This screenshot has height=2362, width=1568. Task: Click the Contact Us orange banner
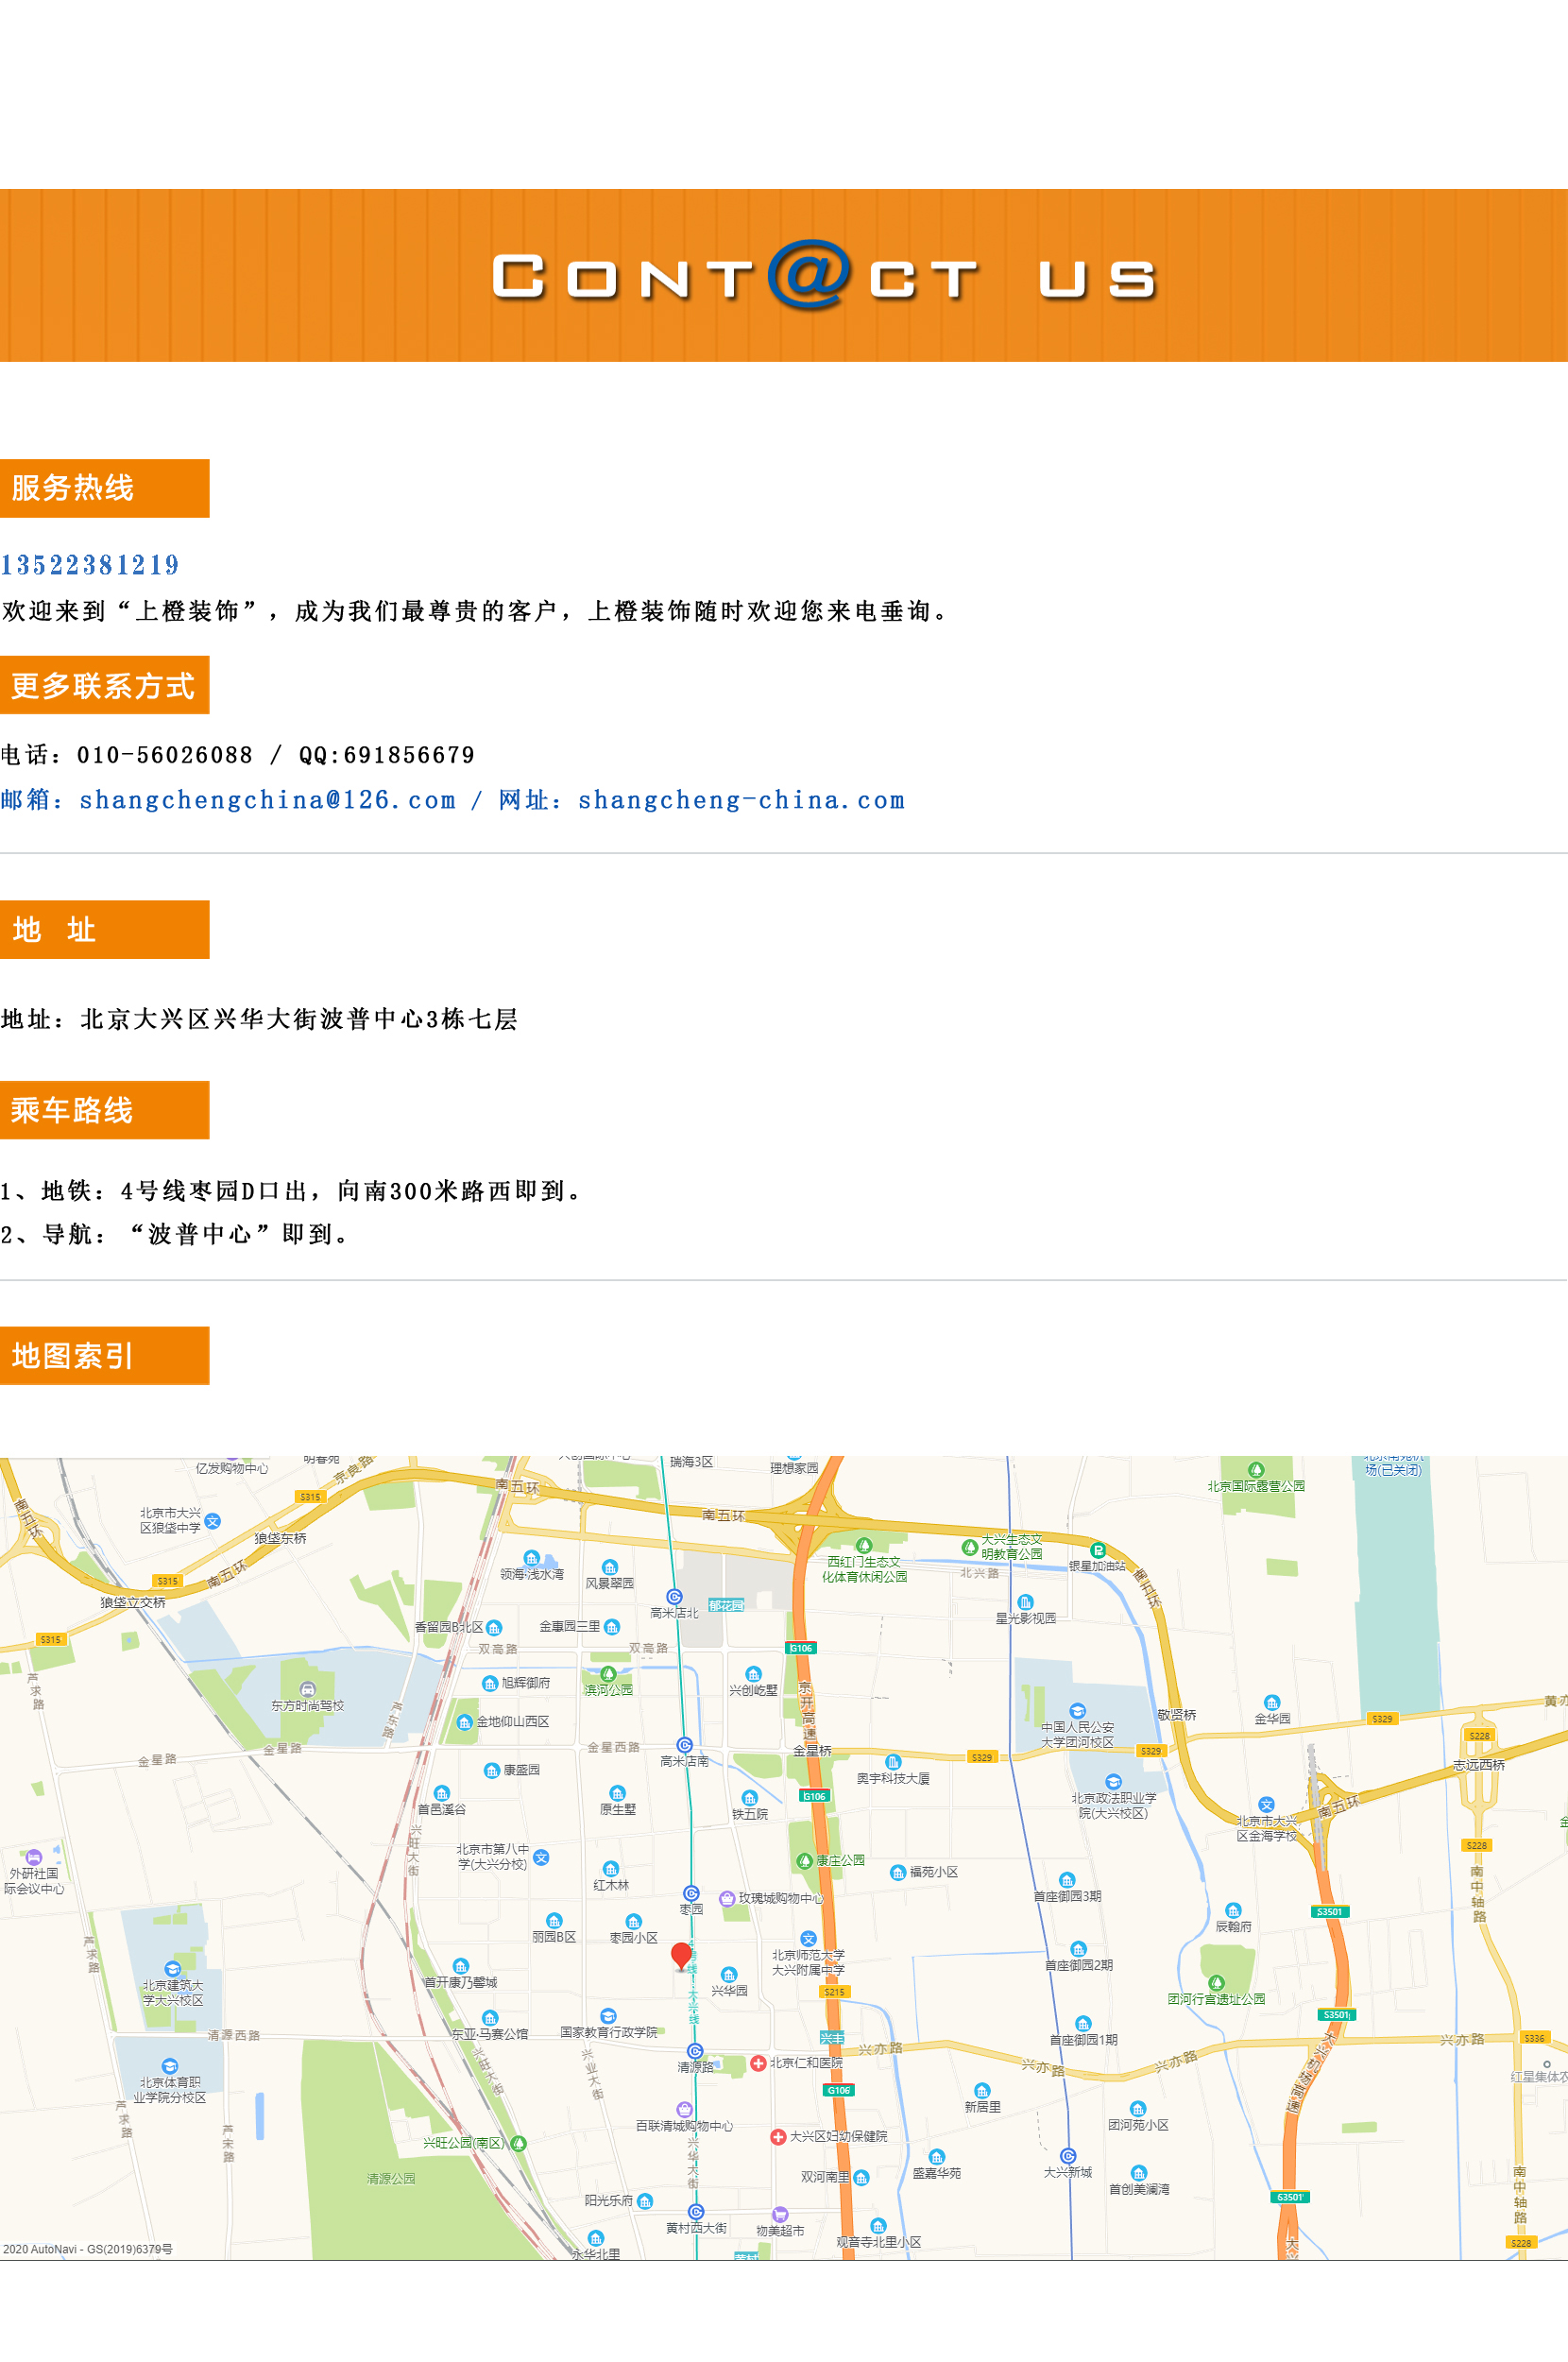click(784, 275)
